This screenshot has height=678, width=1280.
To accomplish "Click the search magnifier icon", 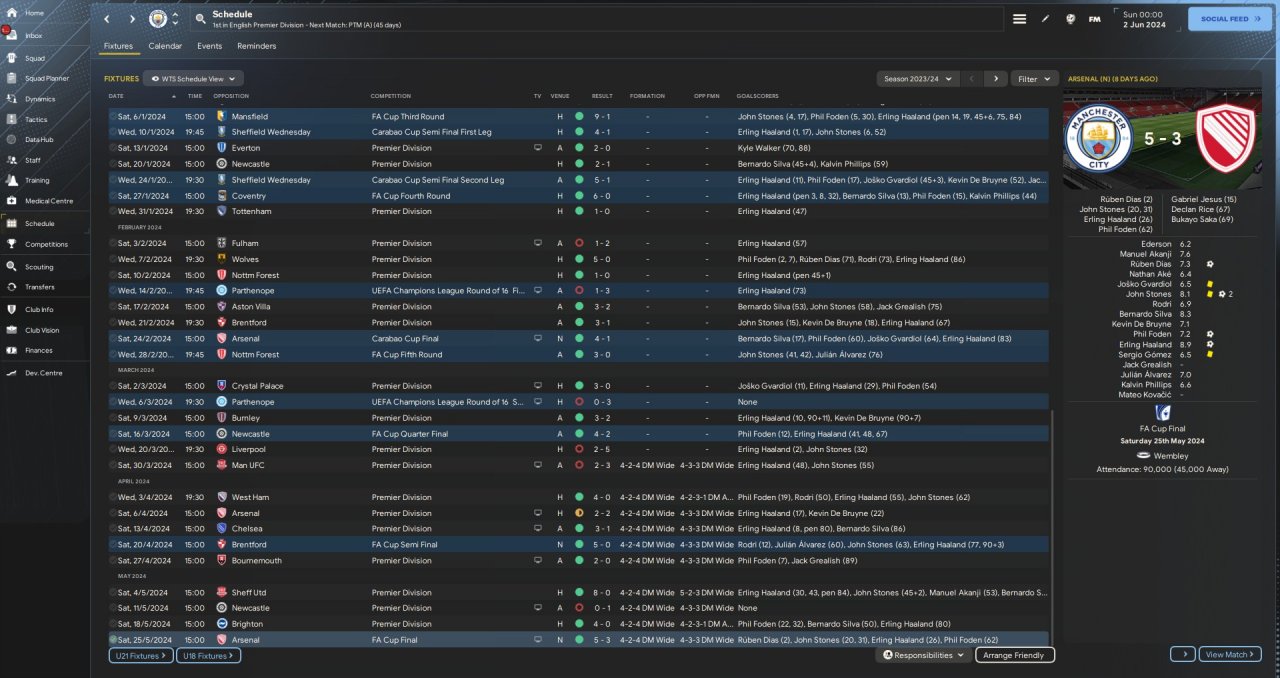I will [x=200, y=19].
